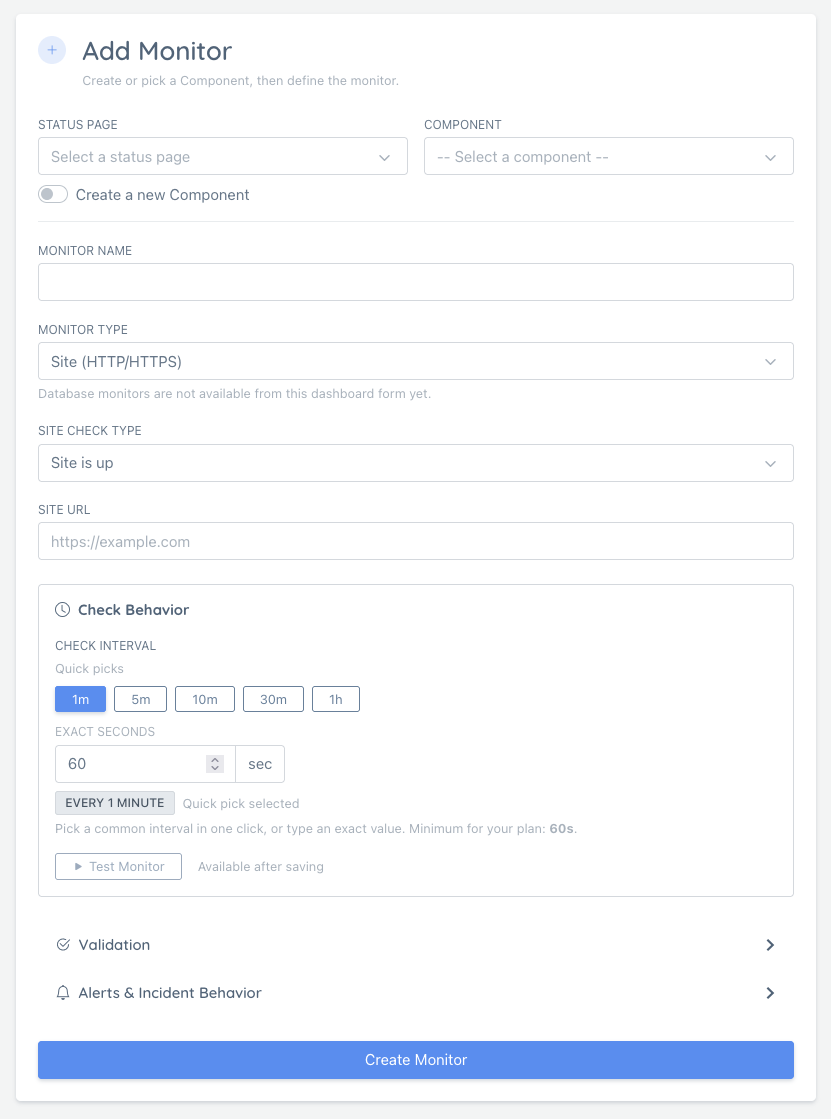
Task: Click the bell icon beside Alerts & Incident Behavior
Action: (x=63, y=993)
